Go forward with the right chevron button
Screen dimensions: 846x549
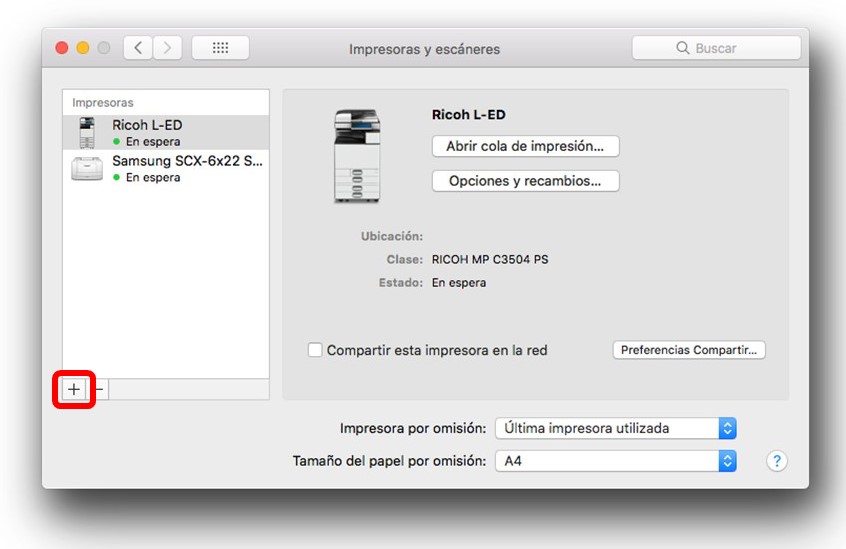pyautogui.click(x=167, y=48)
